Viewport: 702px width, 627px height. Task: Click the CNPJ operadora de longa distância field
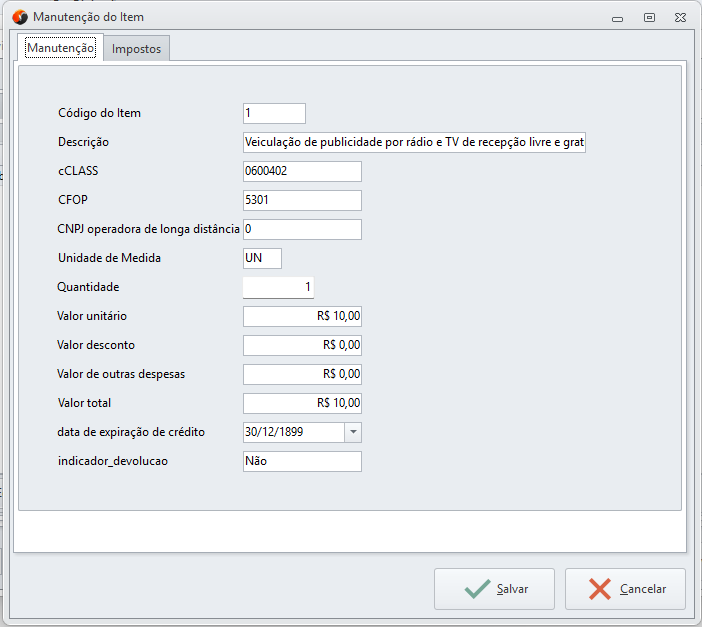pyautogui.click(x=302, y=230)
